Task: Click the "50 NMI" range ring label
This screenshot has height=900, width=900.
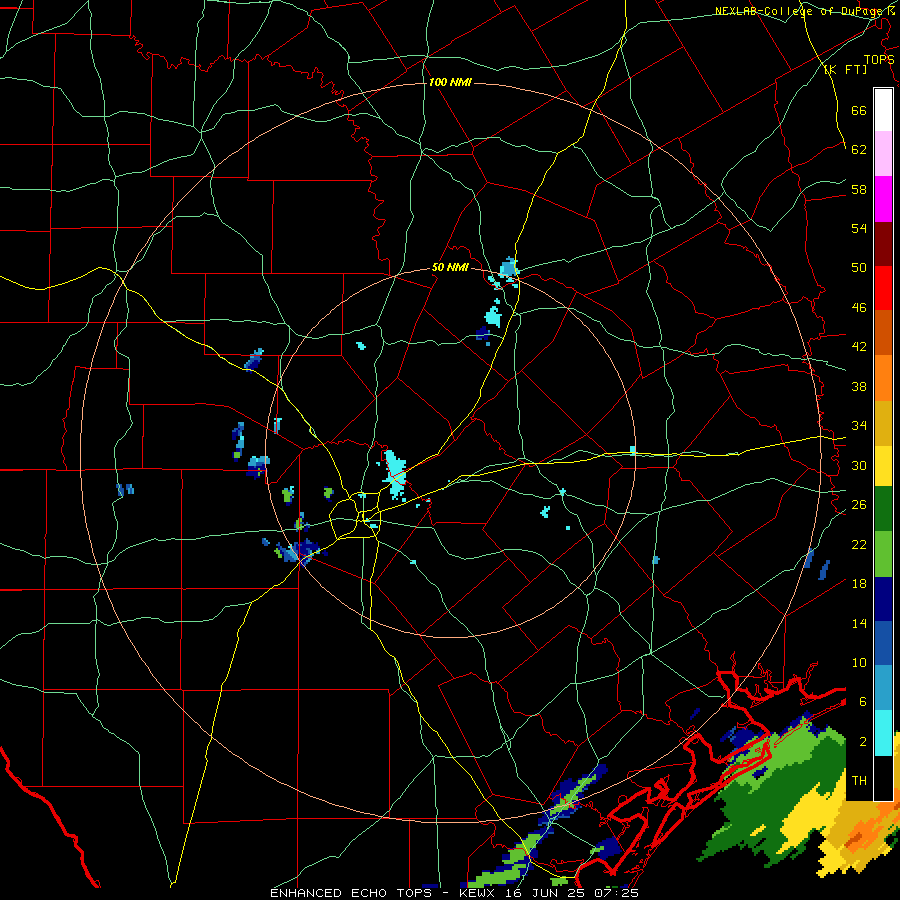Action: coord(450,267)
